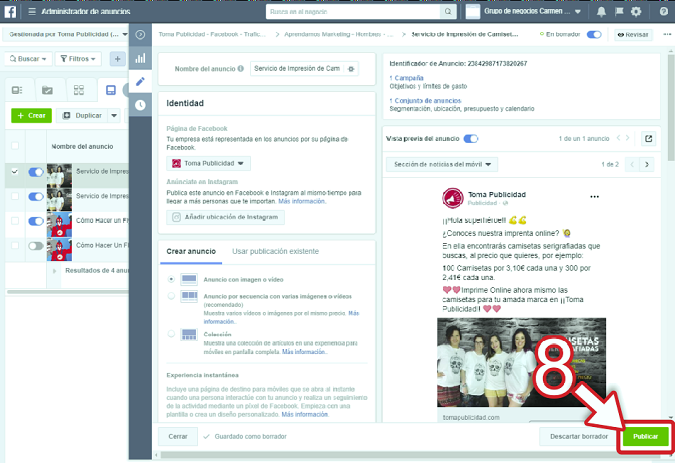Open the account overview tab icon

pos(17,90)
